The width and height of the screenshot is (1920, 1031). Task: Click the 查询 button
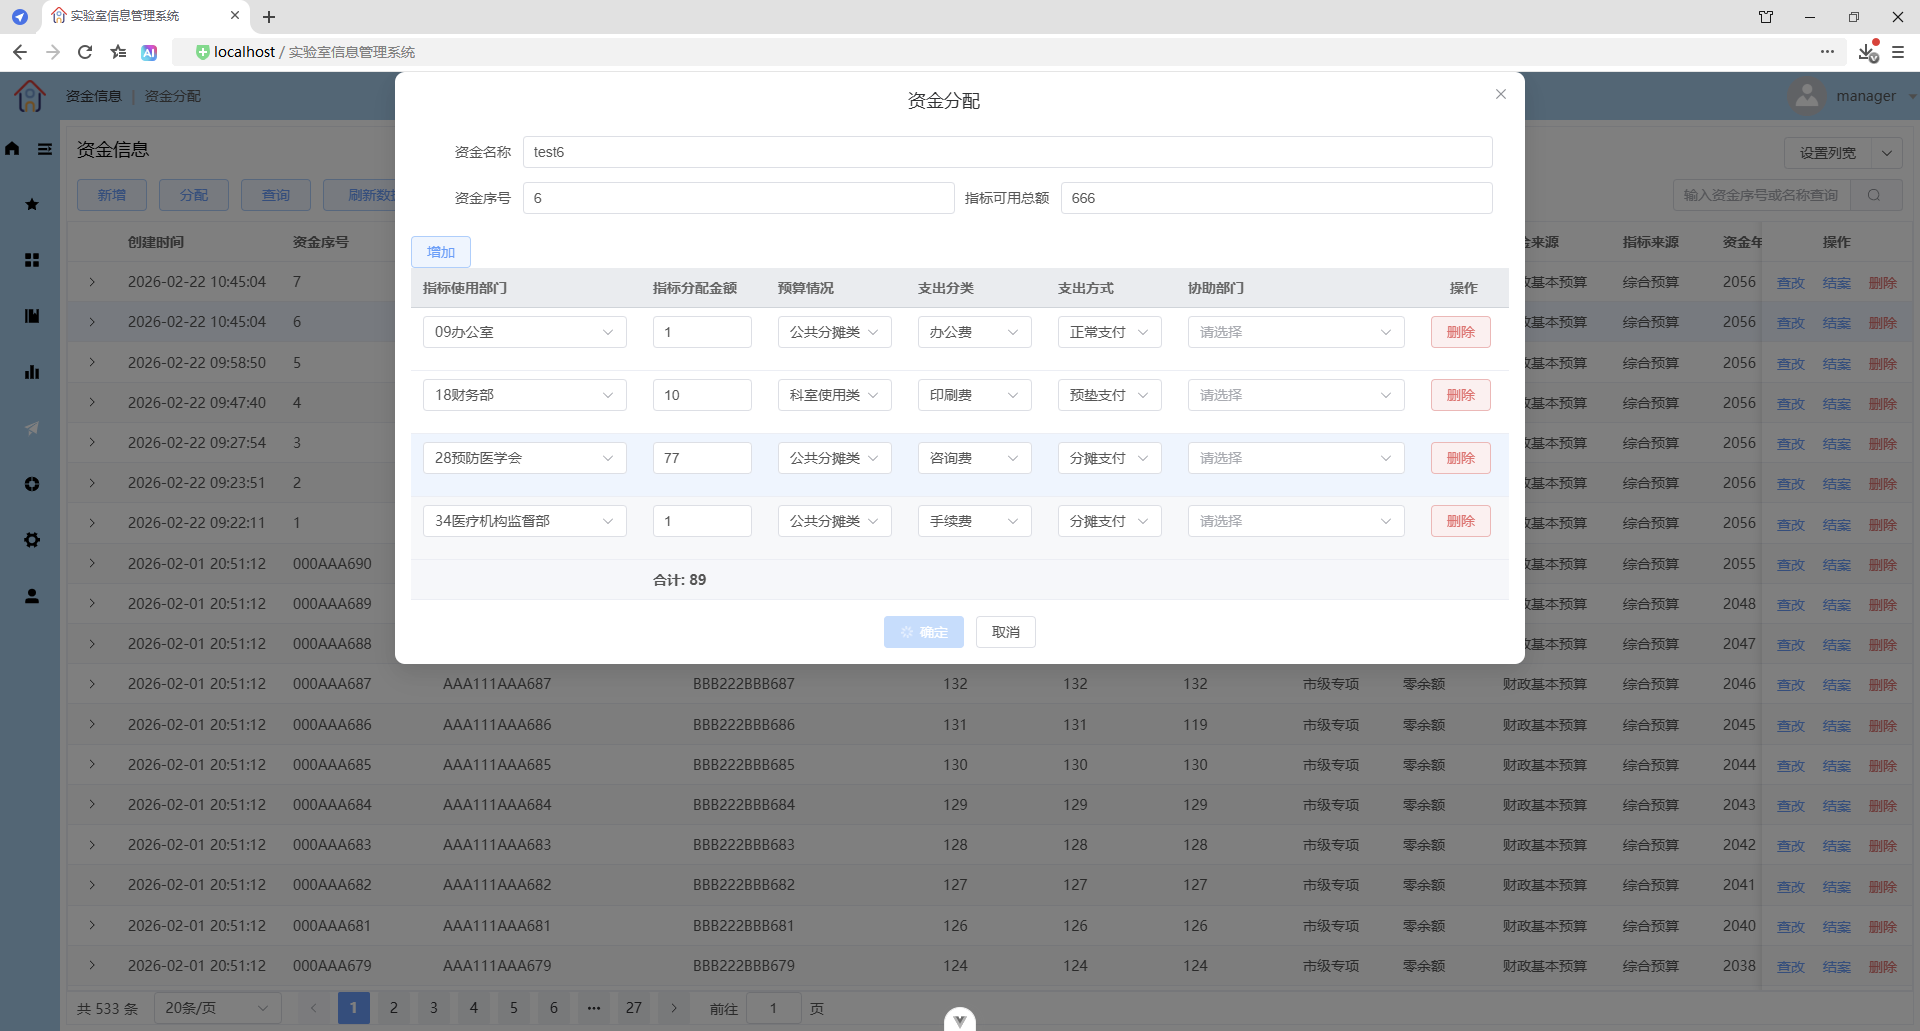tap(276, 195)
